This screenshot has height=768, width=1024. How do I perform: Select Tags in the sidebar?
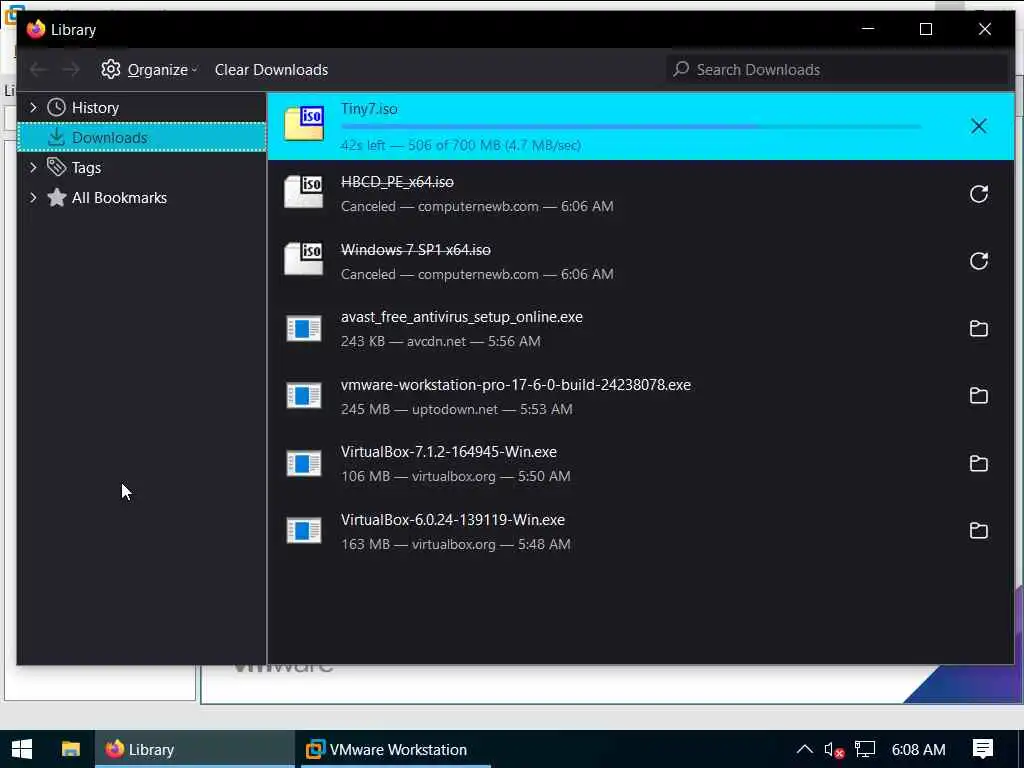tap(142, 167)
